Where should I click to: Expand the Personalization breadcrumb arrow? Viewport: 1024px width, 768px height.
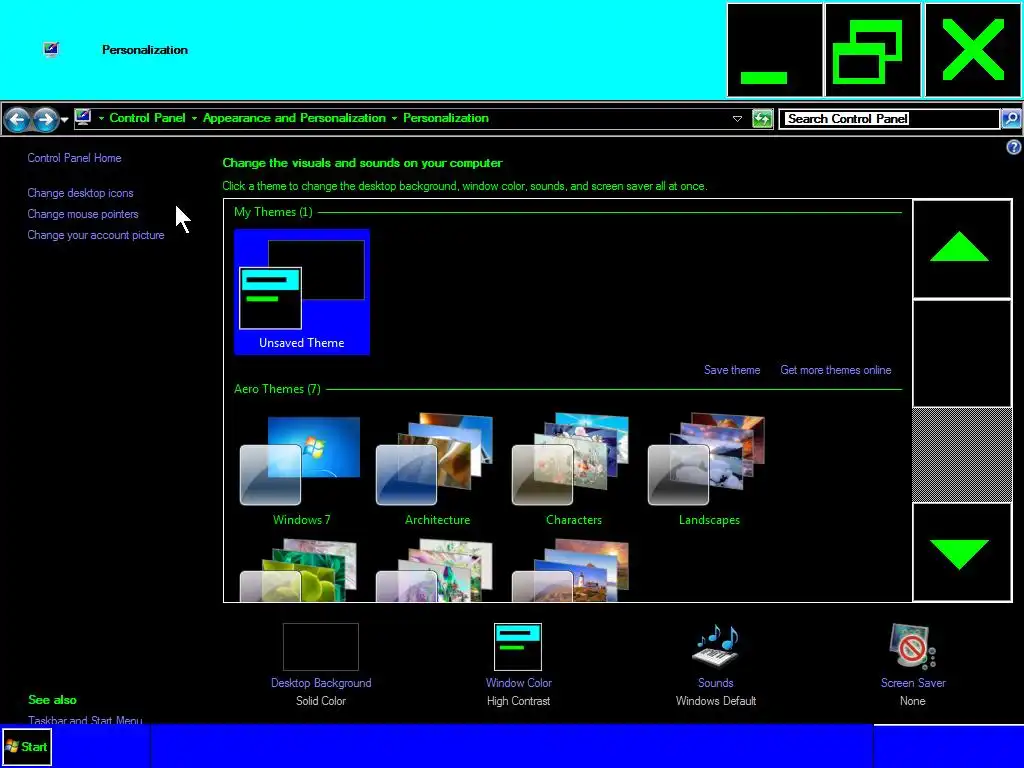tap(394, 118)
